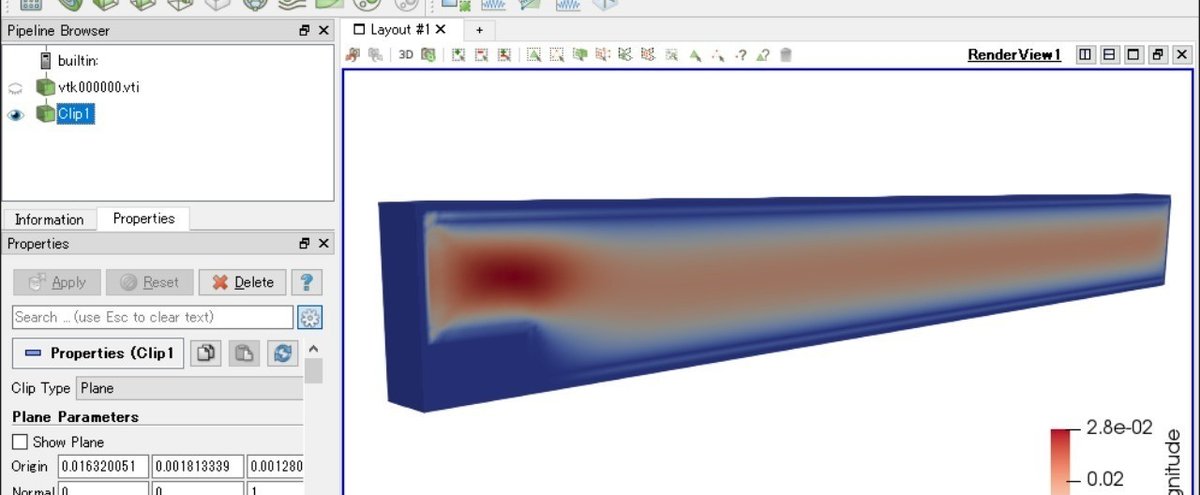Toggle visibility eye of vtk000000.vti
The width and height of the screenshot is (1200, 495).
pyautogui.click(x=15, y=88)
